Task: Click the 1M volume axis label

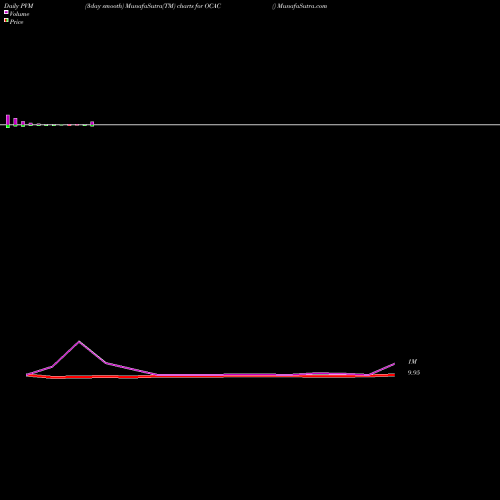Action: 413,362
